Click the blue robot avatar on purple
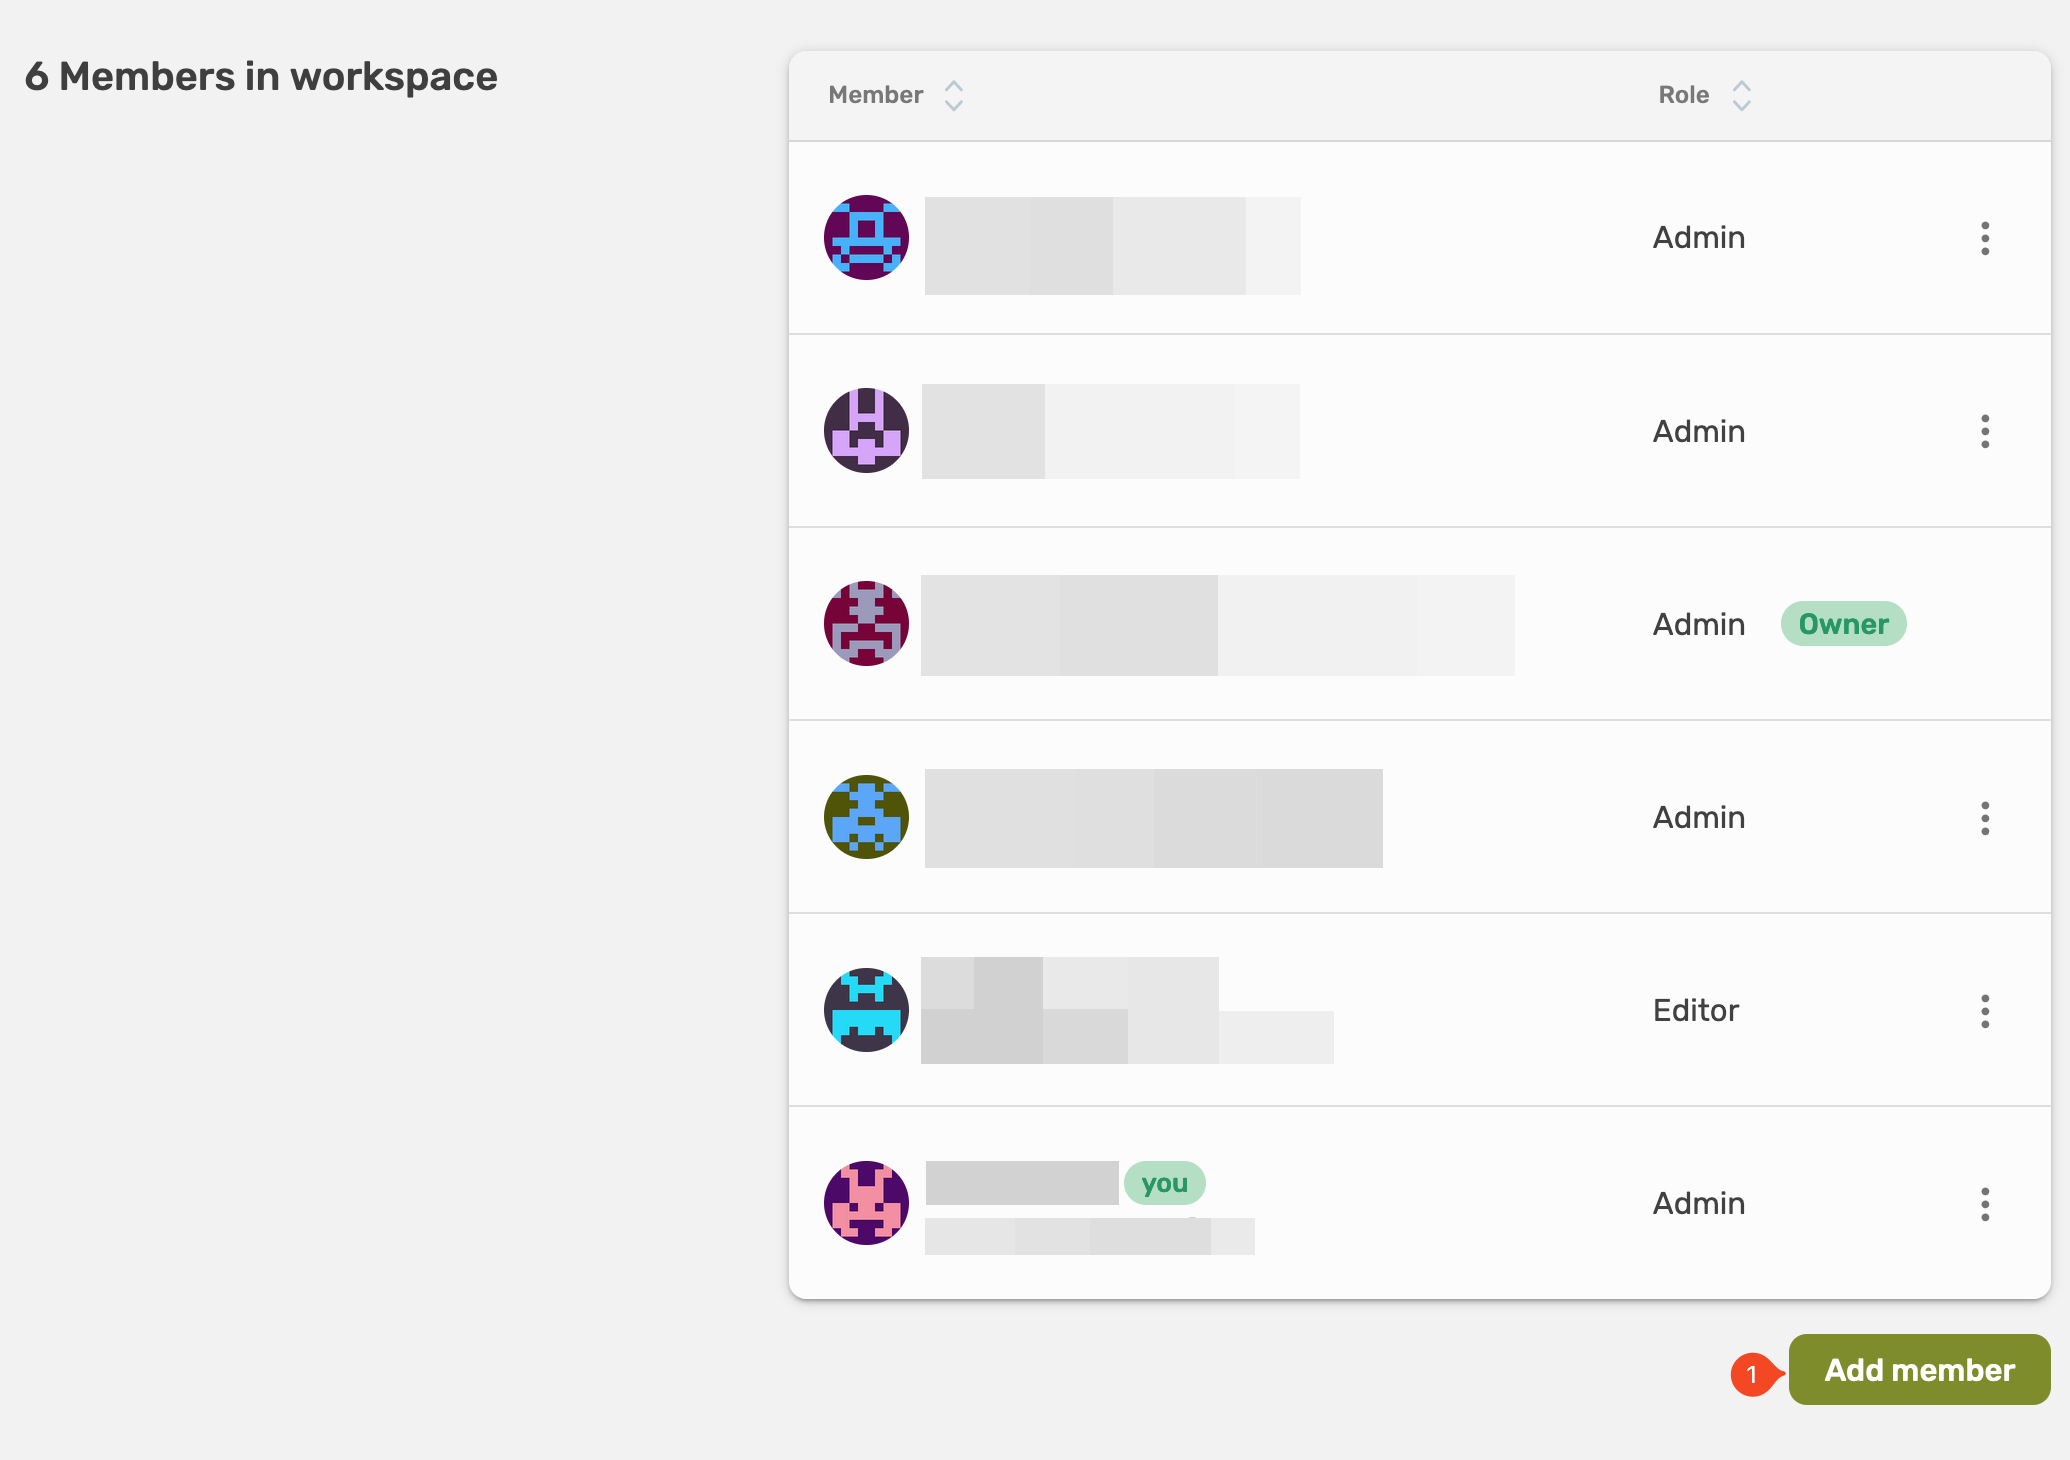The image size is (2070, 1460). point(866,238)
